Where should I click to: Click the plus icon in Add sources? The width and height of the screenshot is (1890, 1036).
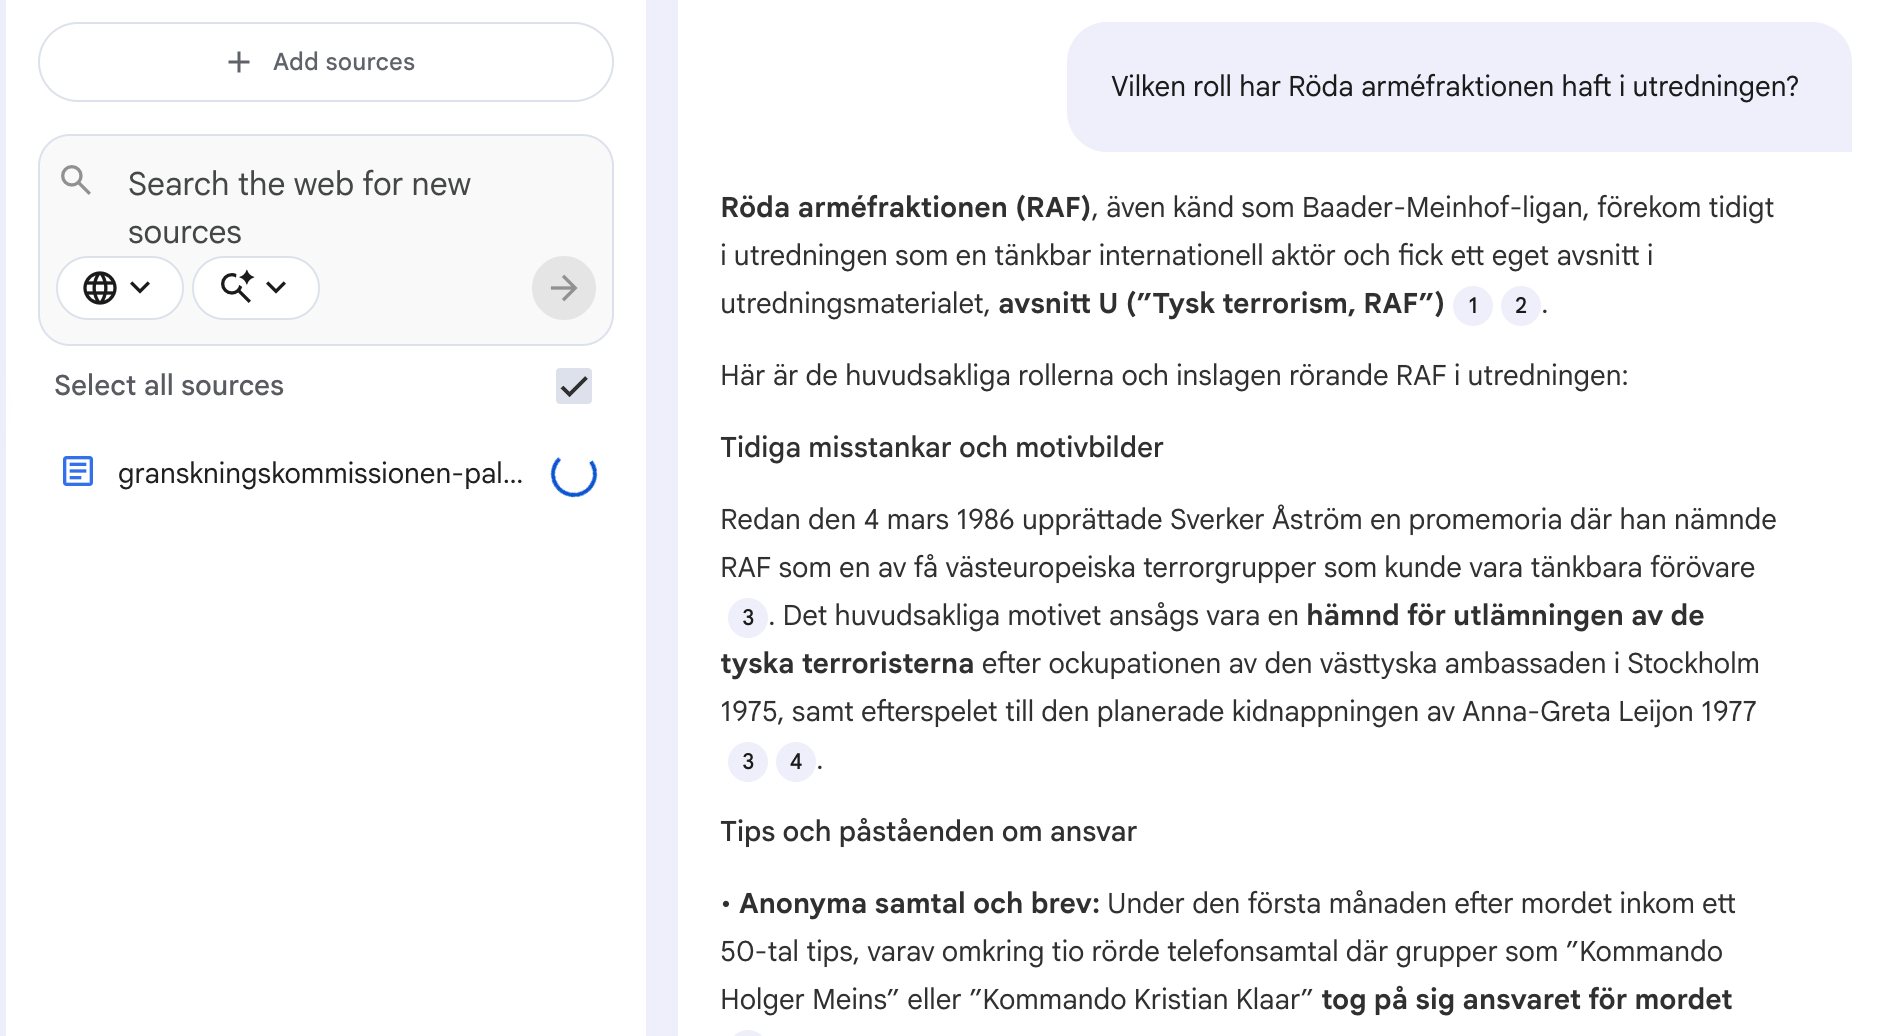[x=238, y=62]
